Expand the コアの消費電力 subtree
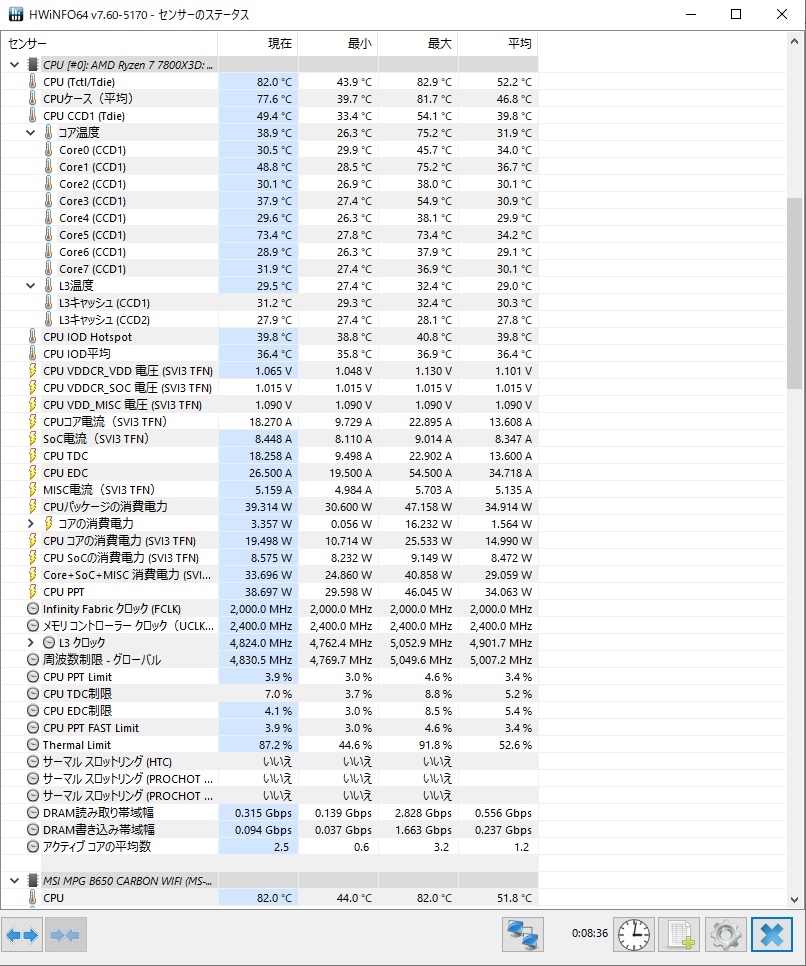 (x=30, y=524)
